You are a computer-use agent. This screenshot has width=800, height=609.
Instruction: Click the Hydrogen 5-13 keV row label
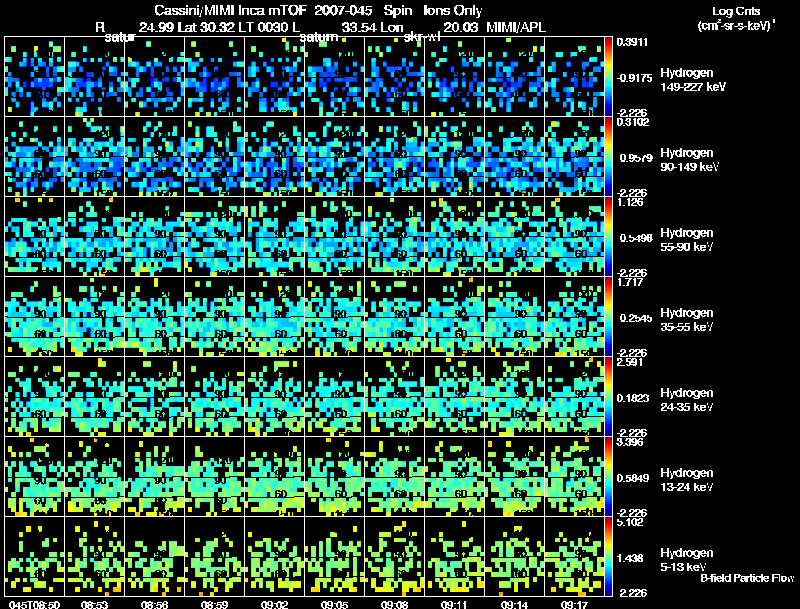pyautogui.click(x=686, y=560)
